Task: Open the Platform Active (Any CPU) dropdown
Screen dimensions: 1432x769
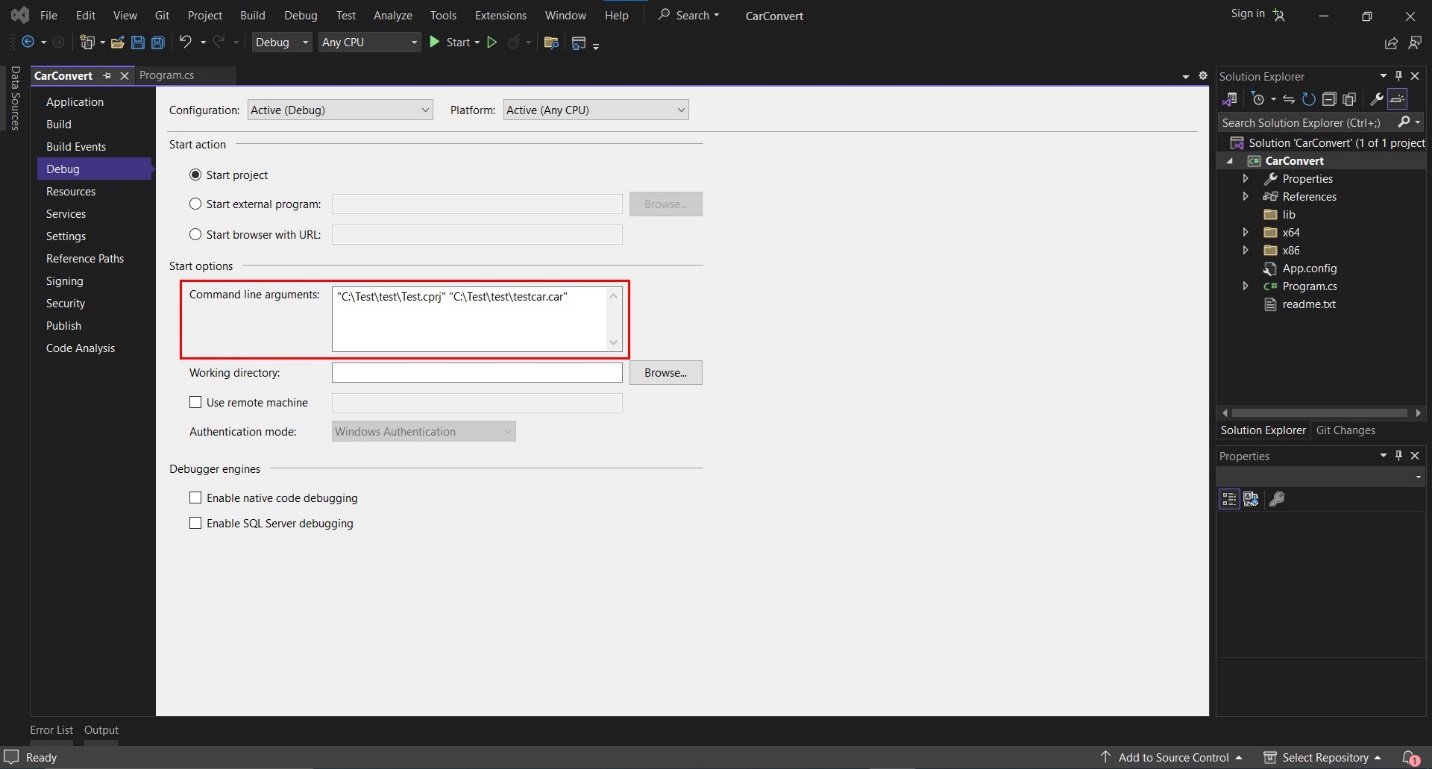Action: point(596,110)
